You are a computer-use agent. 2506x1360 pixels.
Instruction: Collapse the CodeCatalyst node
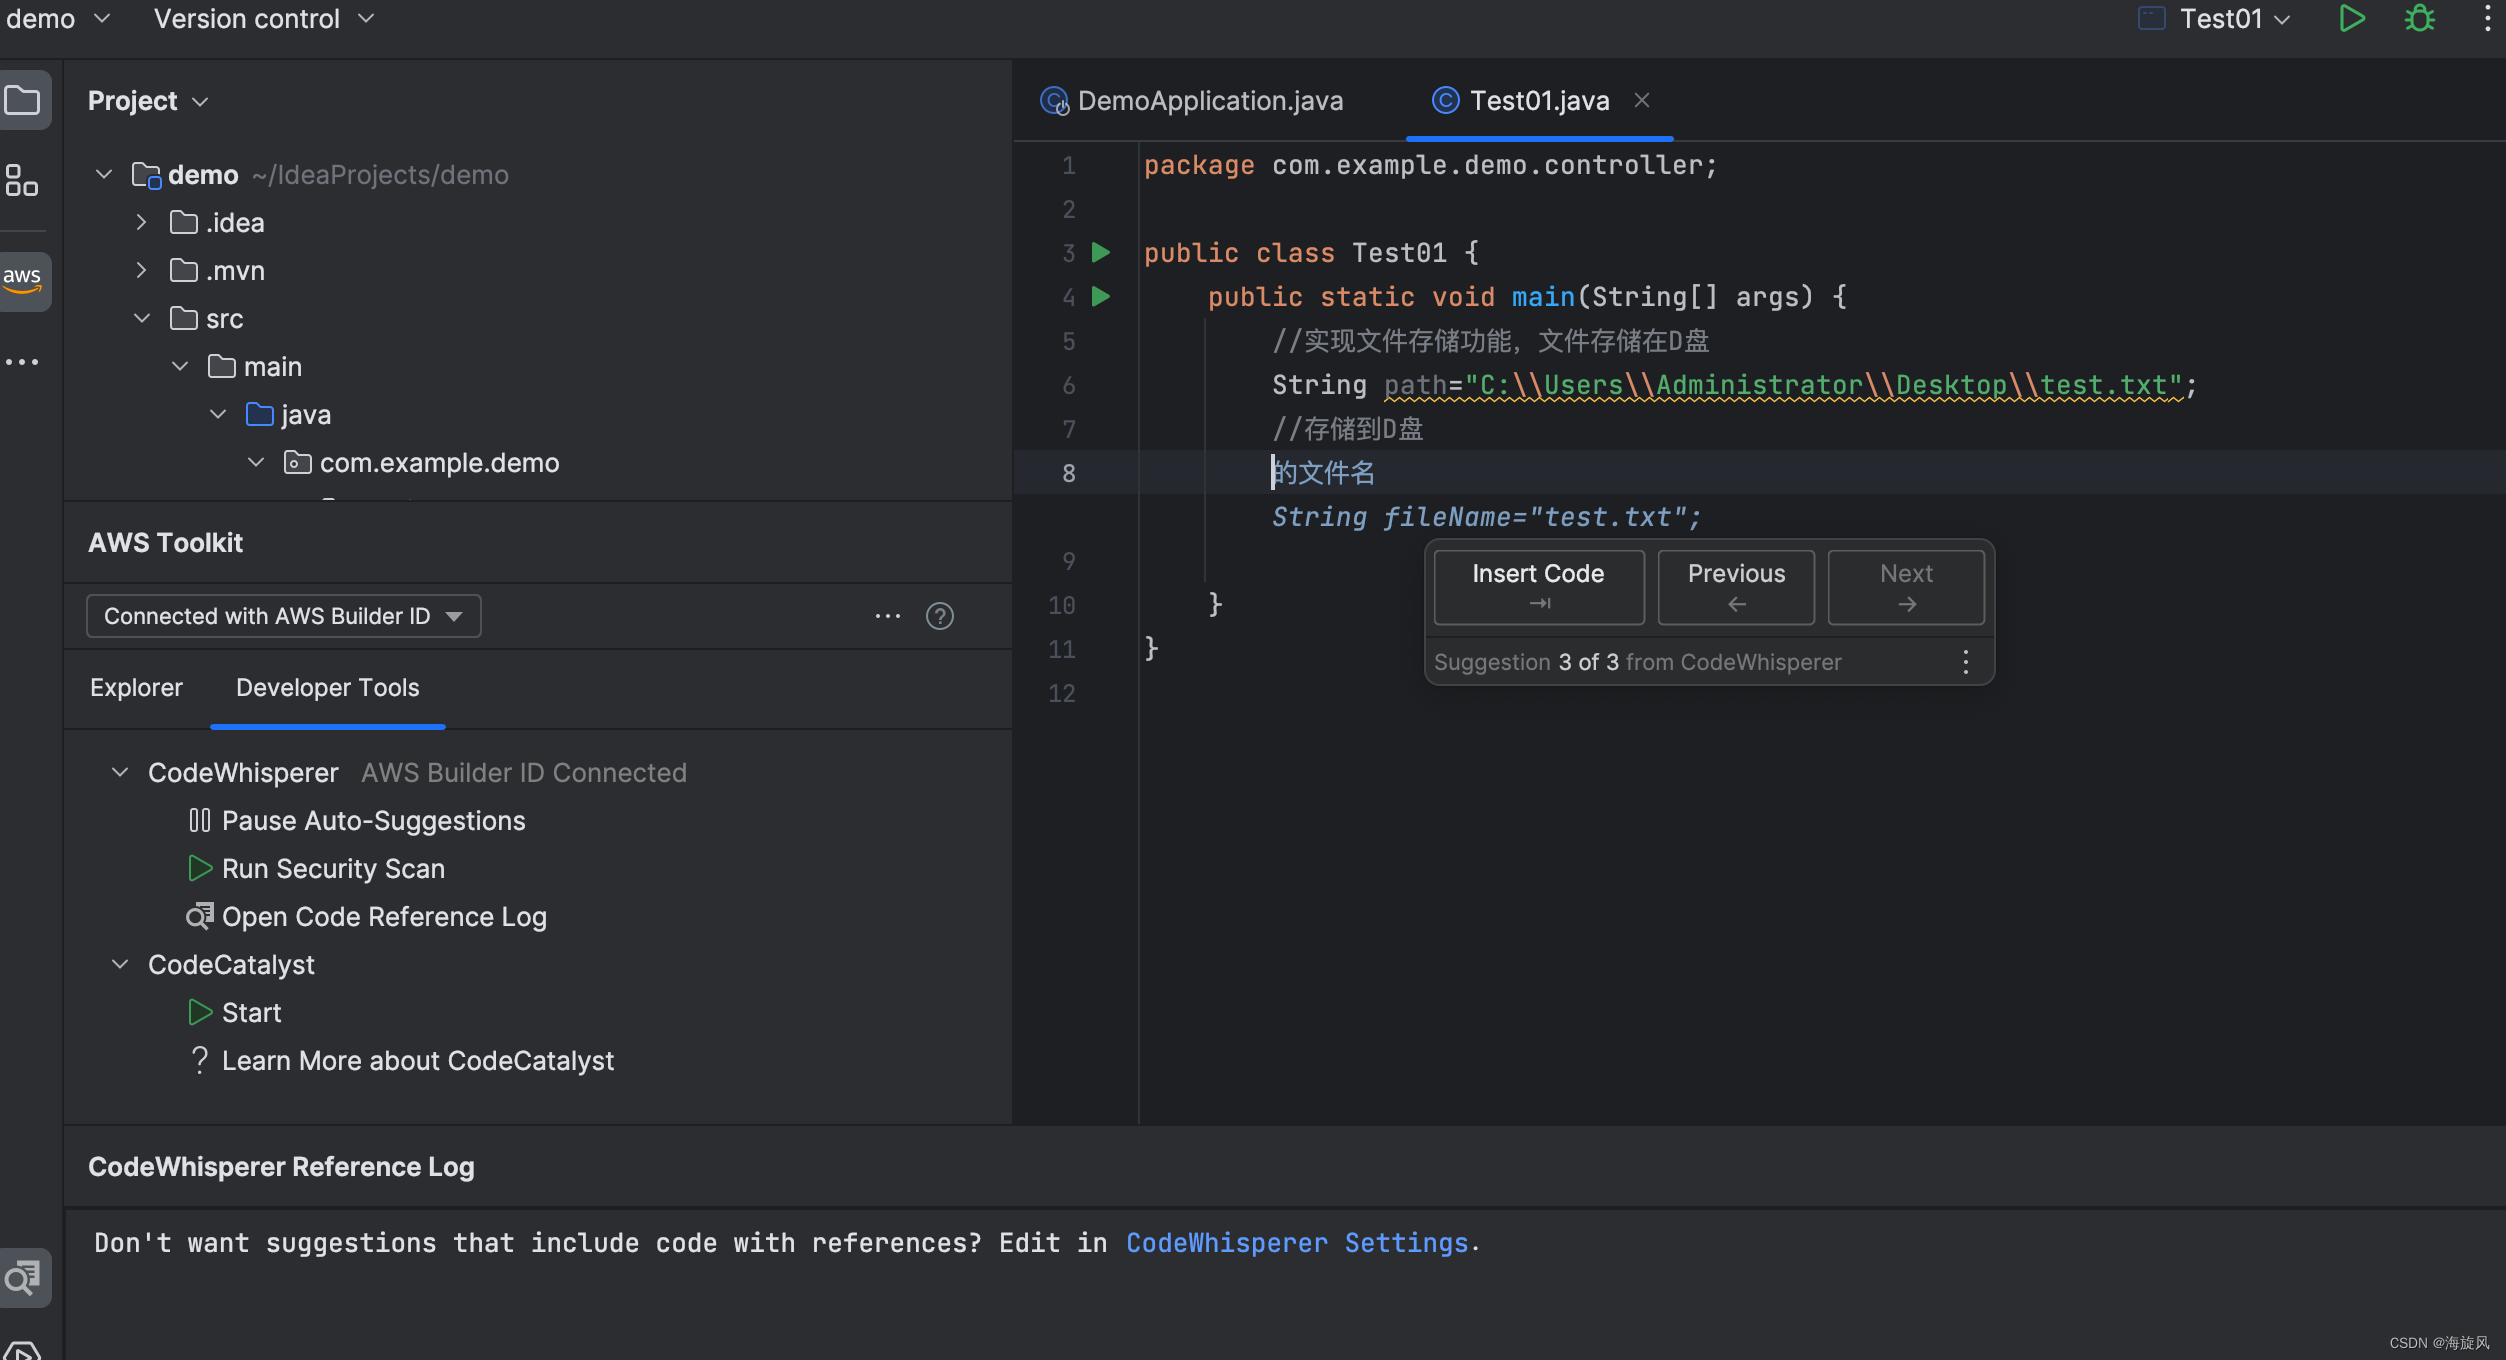[x=119, y=965]
